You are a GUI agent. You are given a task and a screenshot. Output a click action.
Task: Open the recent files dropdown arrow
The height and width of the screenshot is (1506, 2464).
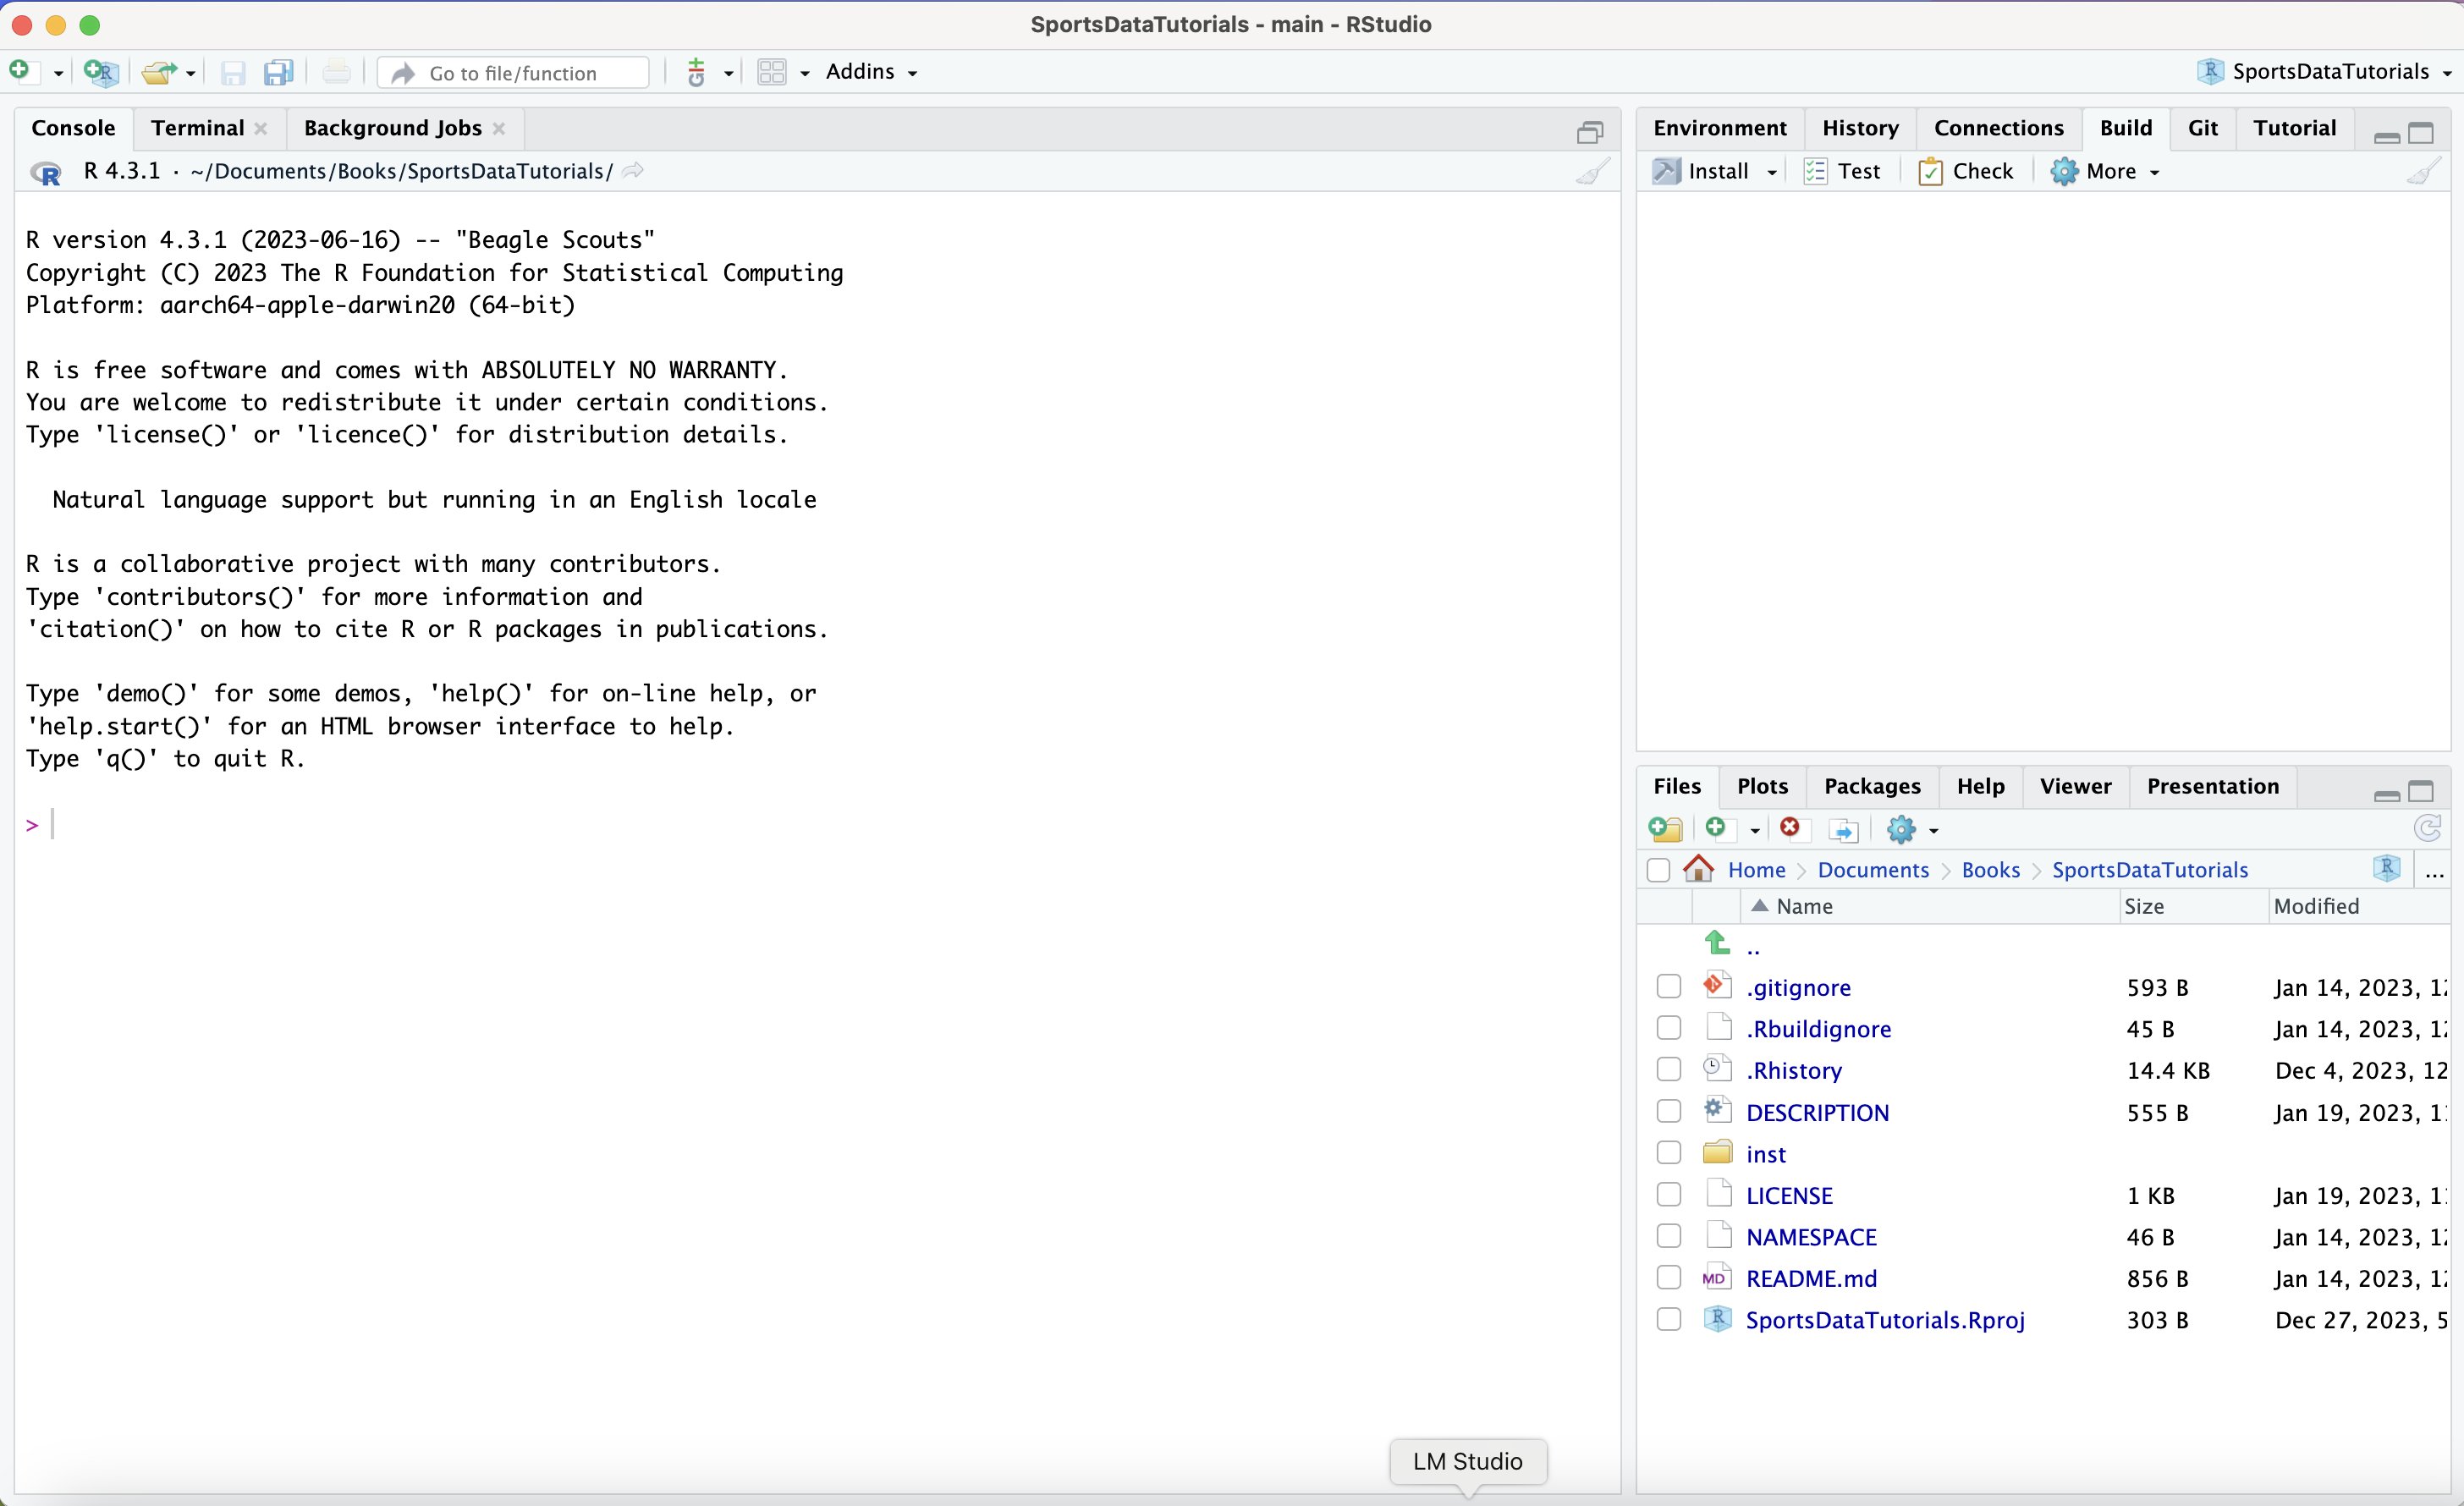click(190, 73)
